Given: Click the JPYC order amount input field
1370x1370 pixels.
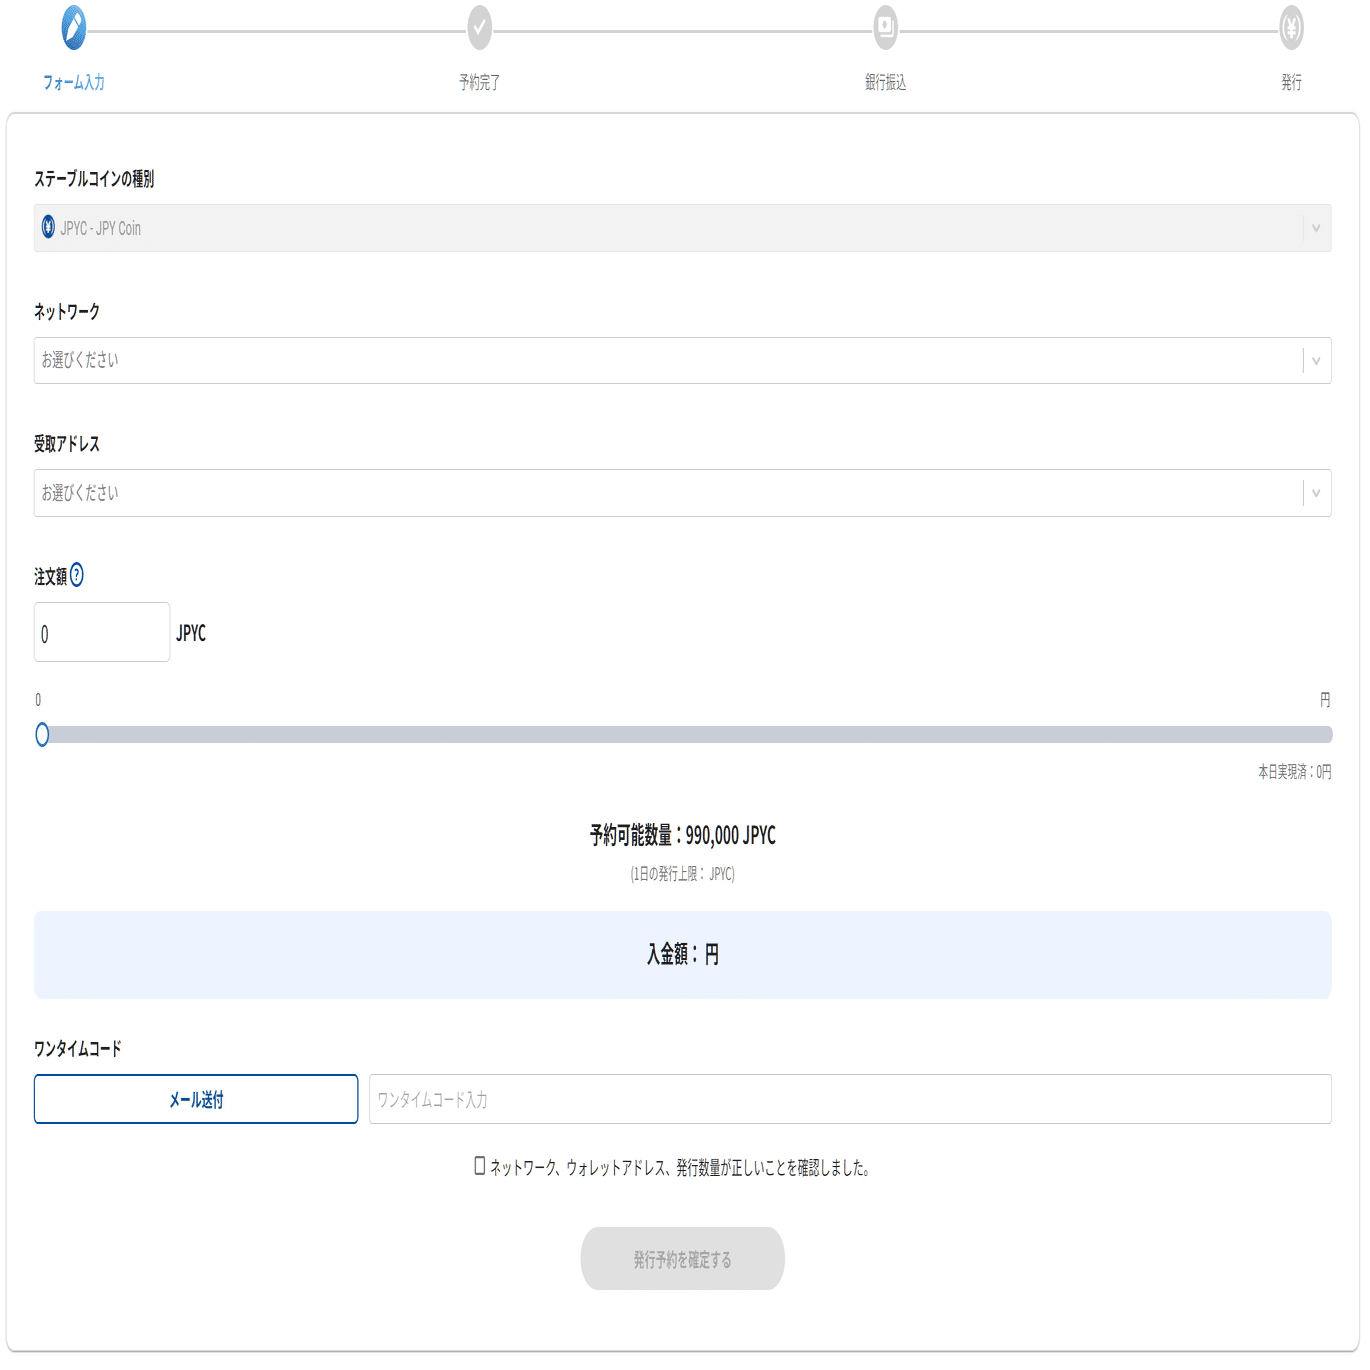Looking at the screenshot, I should [x=101, y=631].
